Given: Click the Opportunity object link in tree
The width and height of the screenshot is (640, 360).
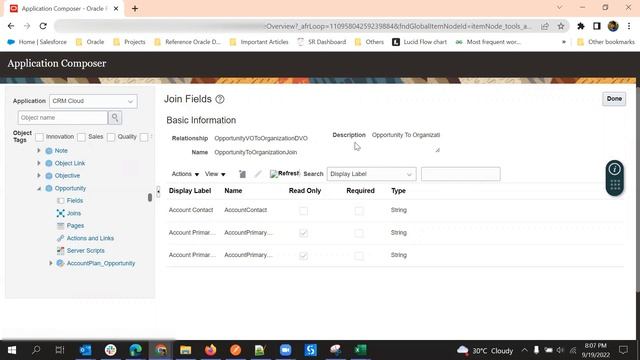Looking at the screenshot, I should [x=70, y=188].
